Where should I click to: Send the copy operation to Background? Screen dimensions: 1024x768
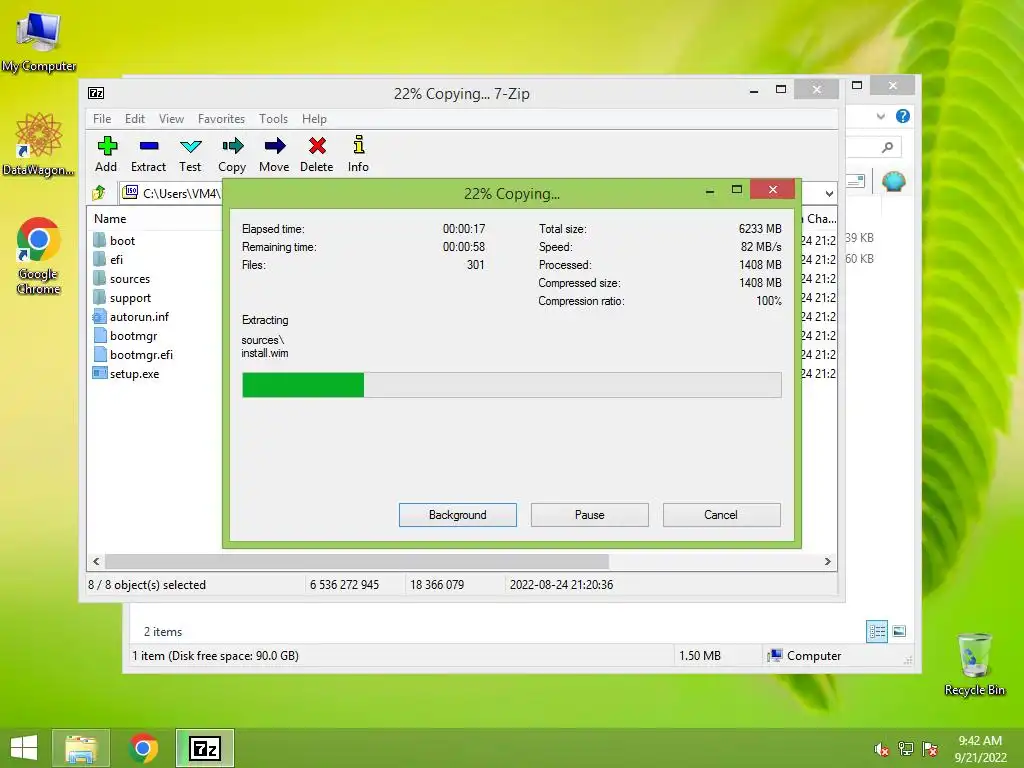click(x=458, y=515)
